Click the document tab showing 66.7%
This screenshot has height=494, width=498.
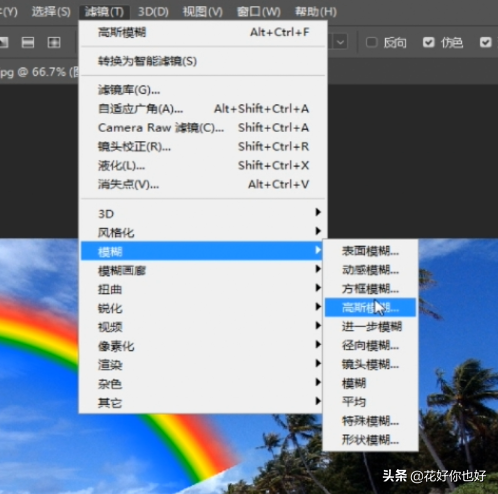coord(39,72)
